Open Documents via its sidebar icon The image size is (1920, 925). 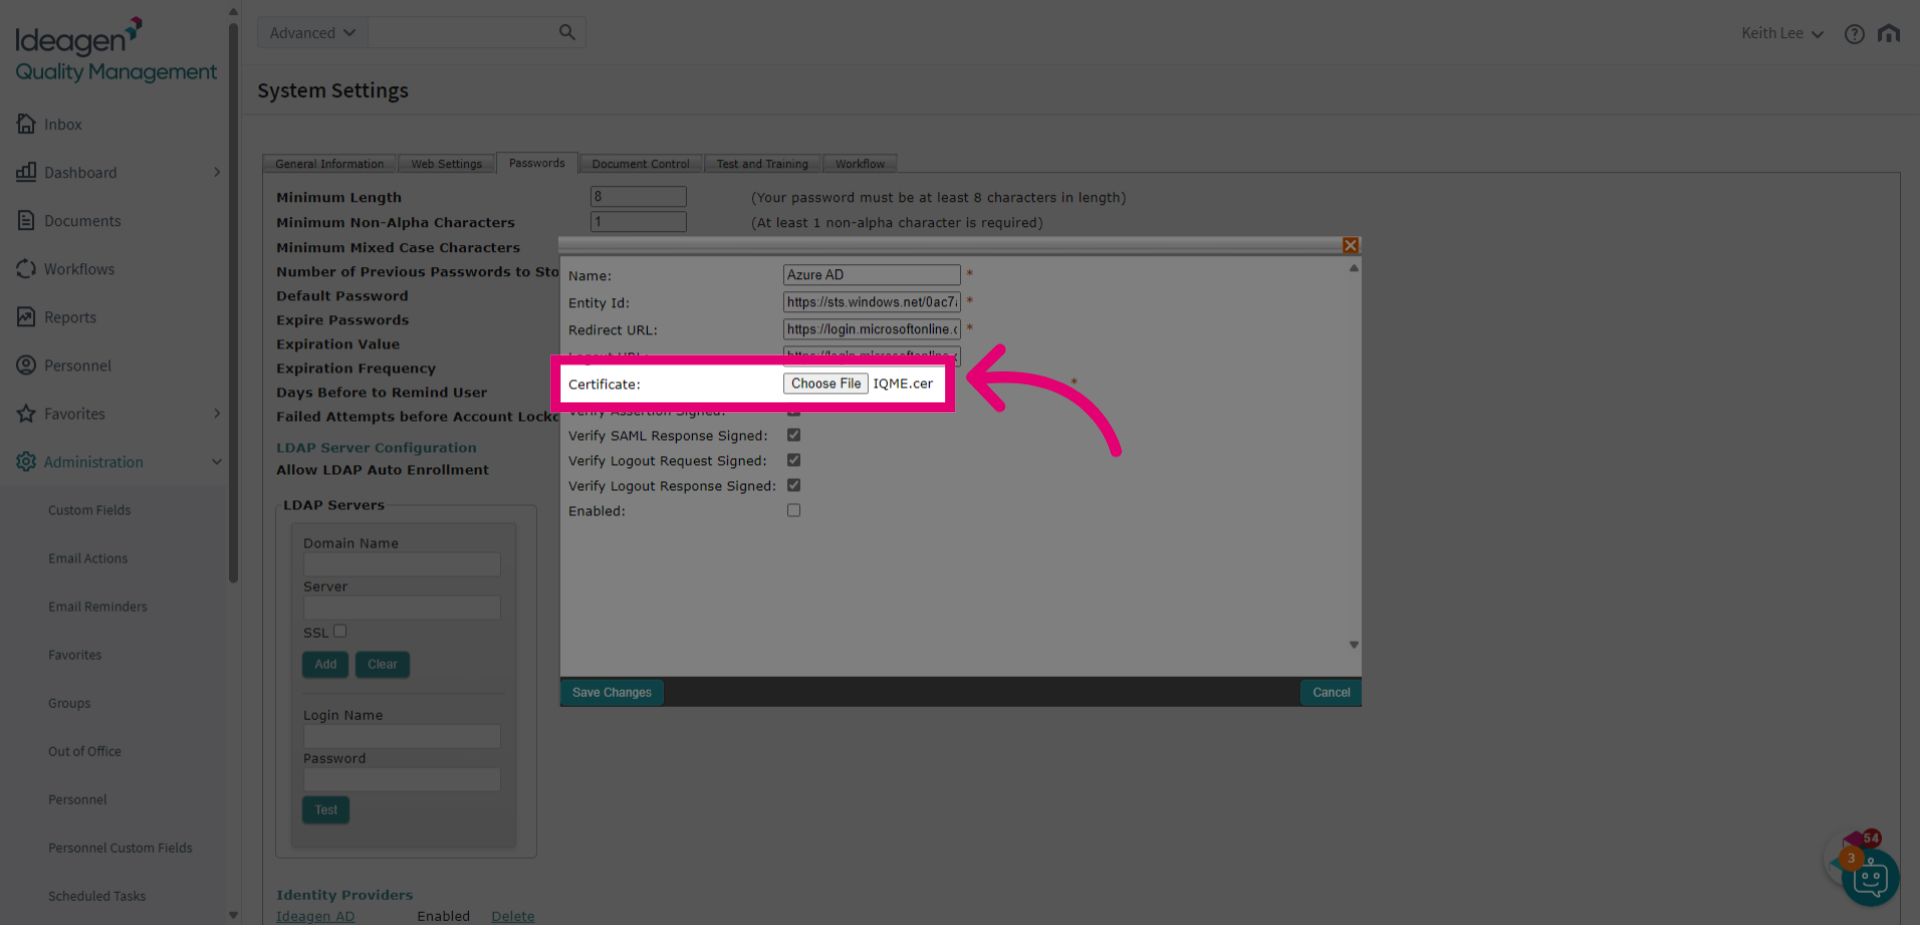tap(26, 220)
